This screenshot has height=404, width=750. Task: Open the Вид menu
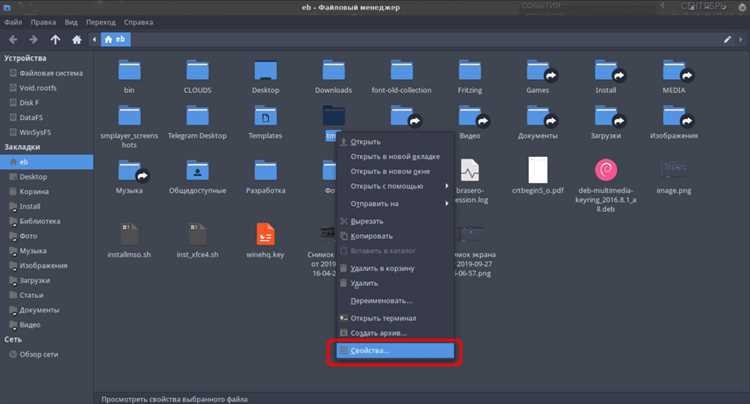pyautogui.click(x=71, y=22)
